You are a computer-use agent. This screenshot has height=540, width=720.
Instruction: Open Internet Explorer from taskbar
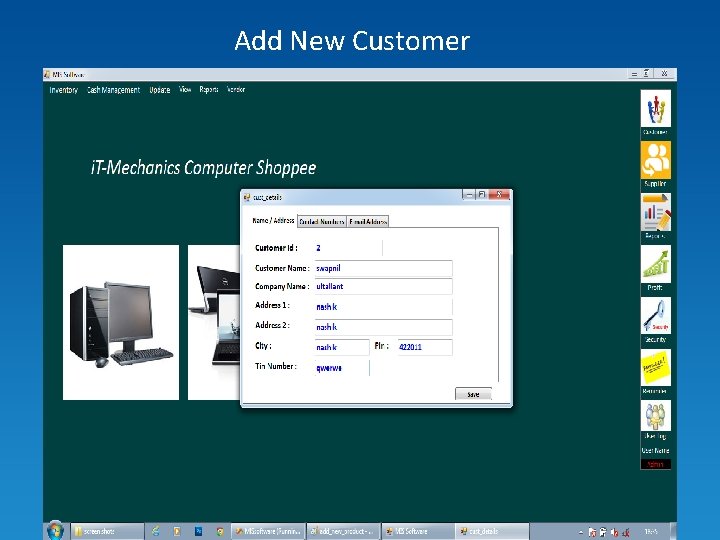(x=156, y=531)
